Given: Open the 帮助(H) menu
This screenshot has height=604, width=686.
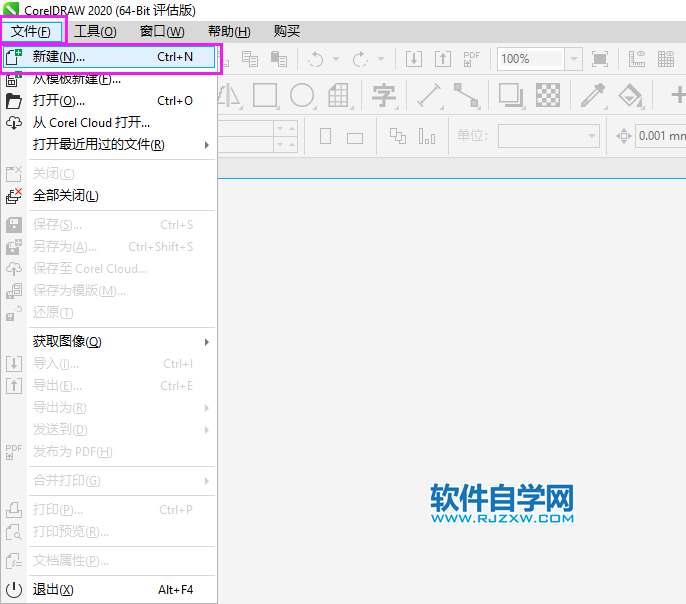Looking at the screenshot, I should tap(229, 31).
